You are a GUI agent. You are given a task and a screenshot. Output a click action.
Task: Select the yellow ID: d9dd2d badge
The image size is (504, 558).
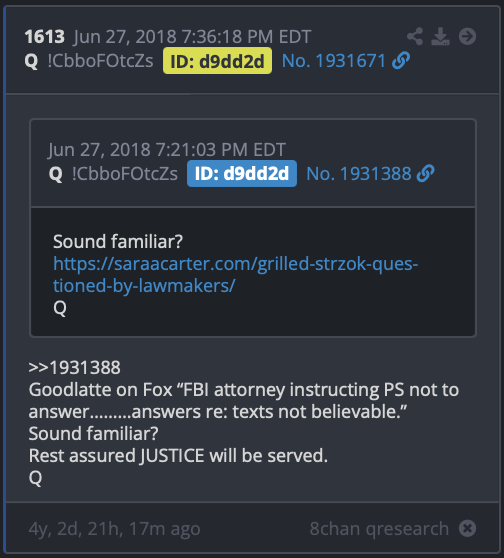pyautogui.click(x=217, y=61)
